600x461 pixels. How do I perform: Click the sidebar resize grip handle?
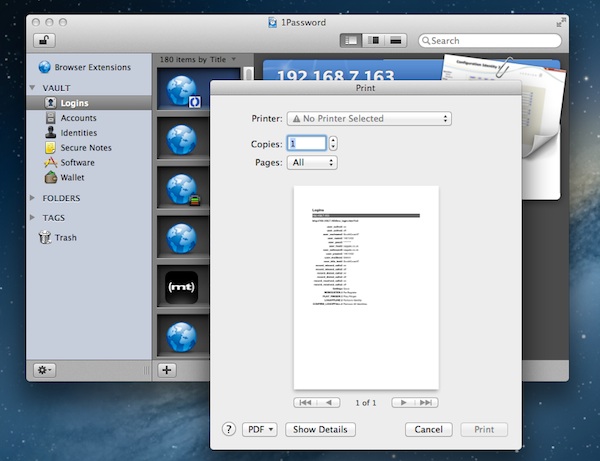pyautogui.click(x=146, y=370)
